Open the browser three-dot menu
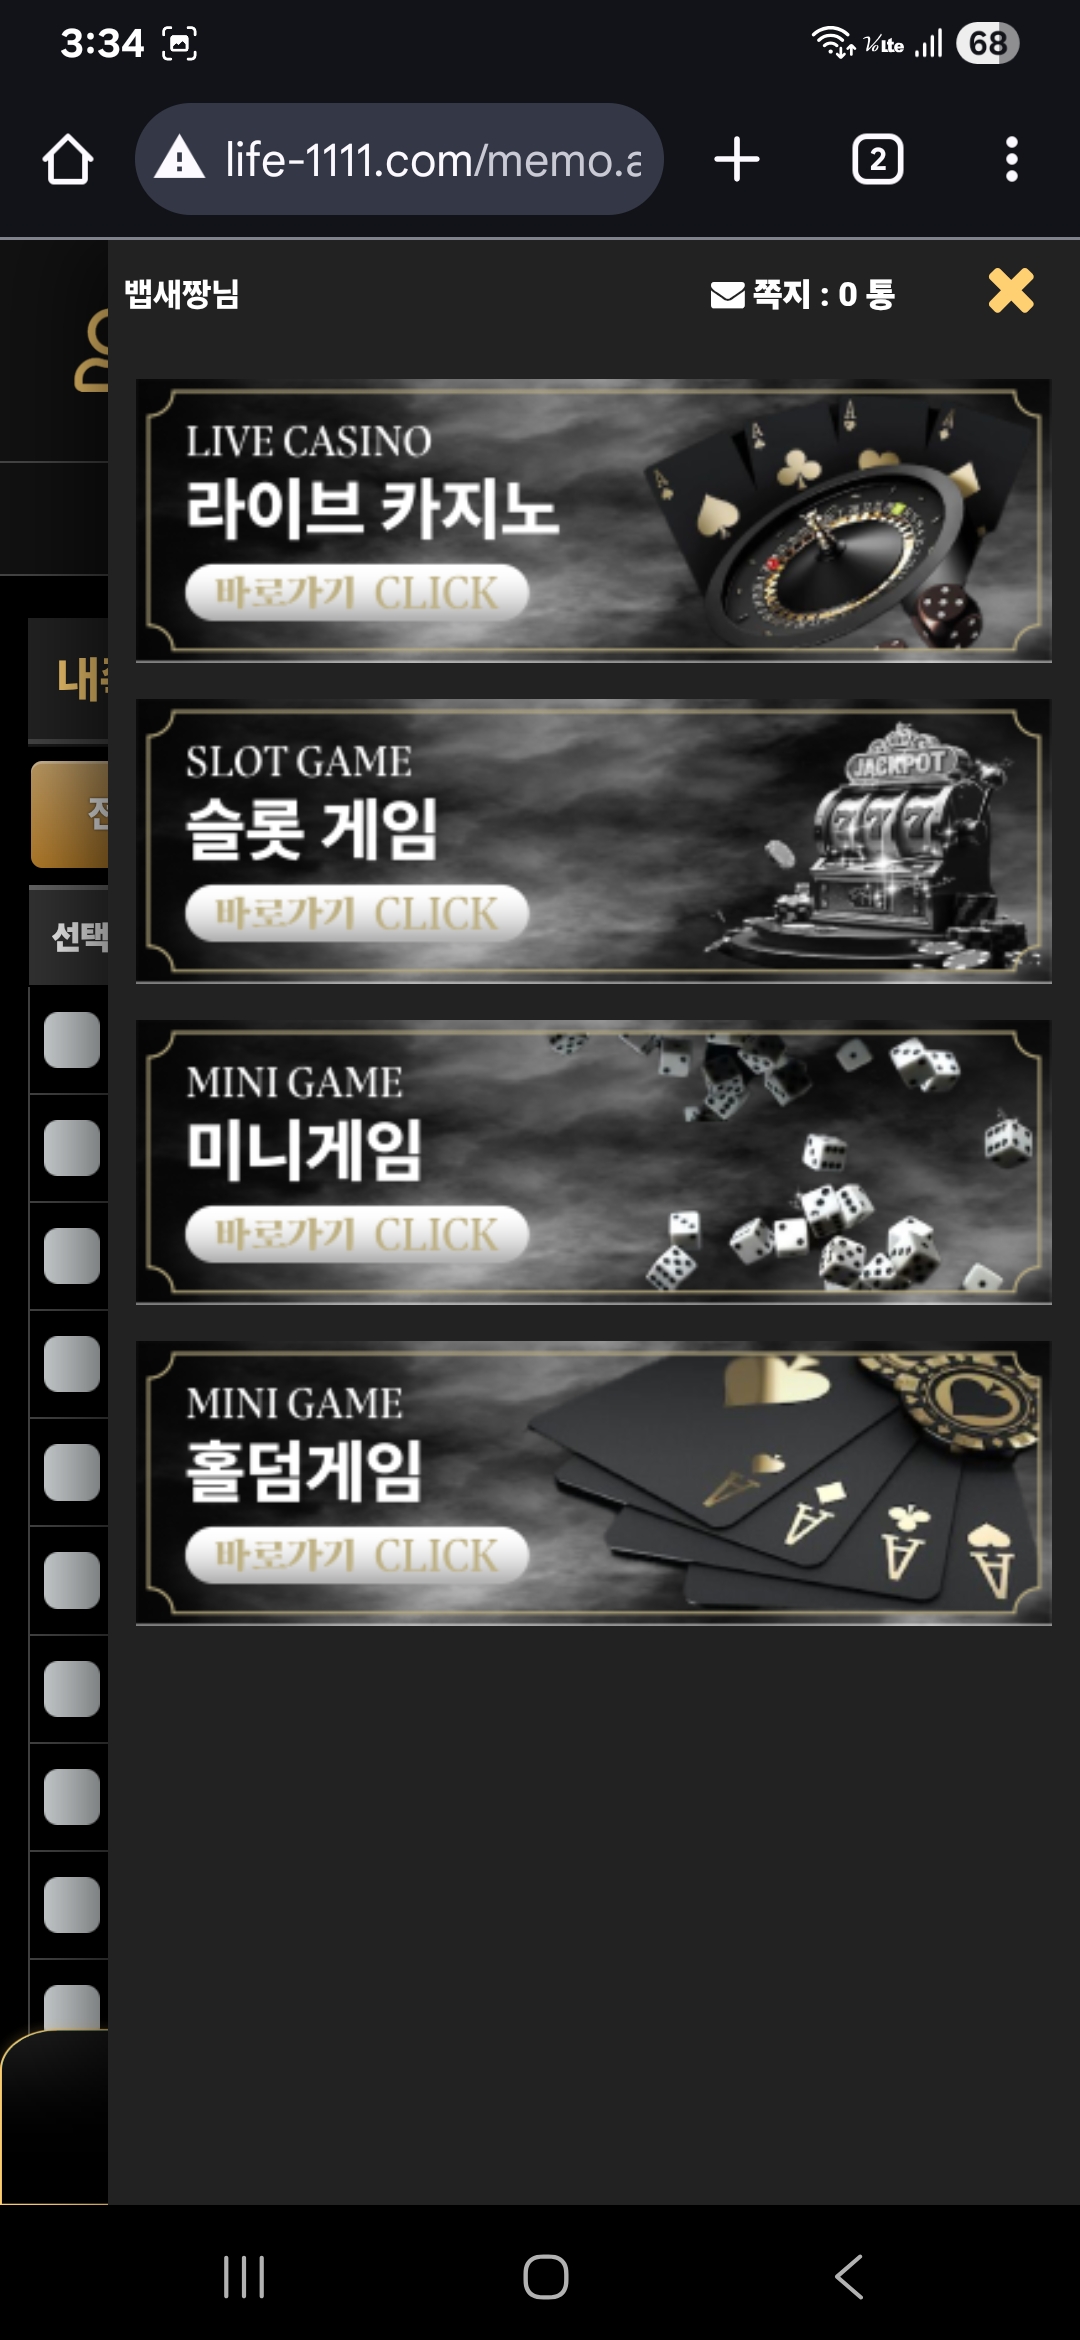Screen dimensions: 1080x2340 tap(1012, 160)
